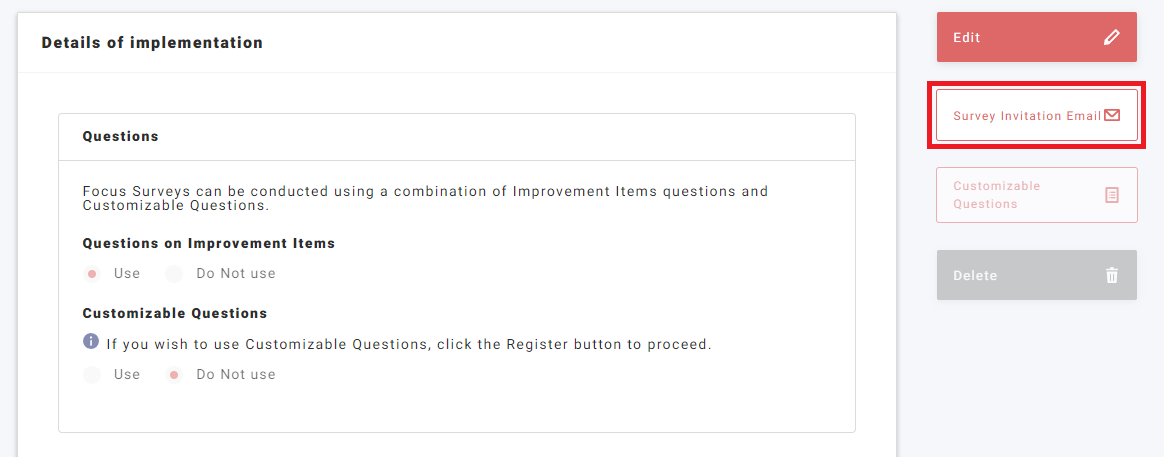Click the Questions card header
The image size is (1164, 457).
coord(120,136)
